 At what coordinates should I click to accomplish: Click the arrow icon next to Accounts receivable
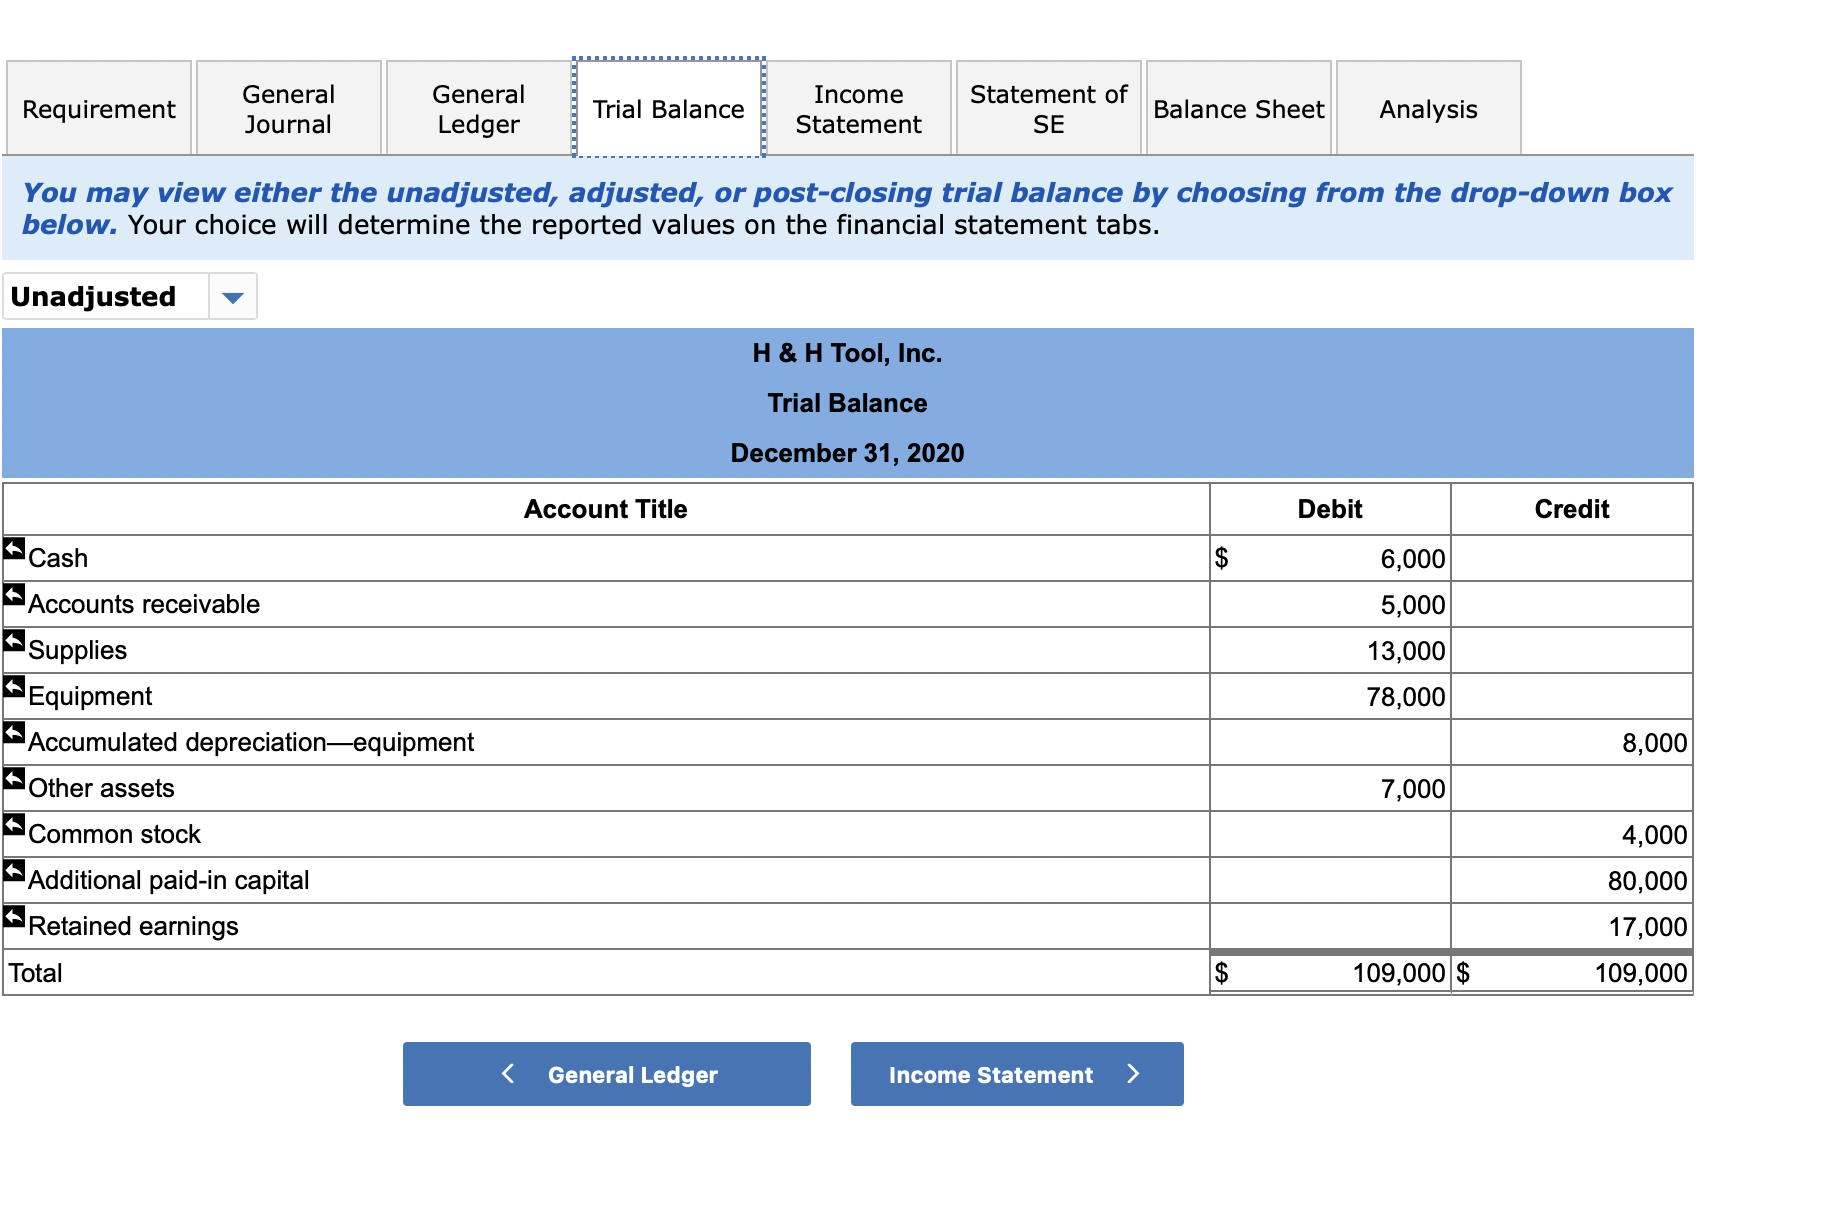pos(14,594)
